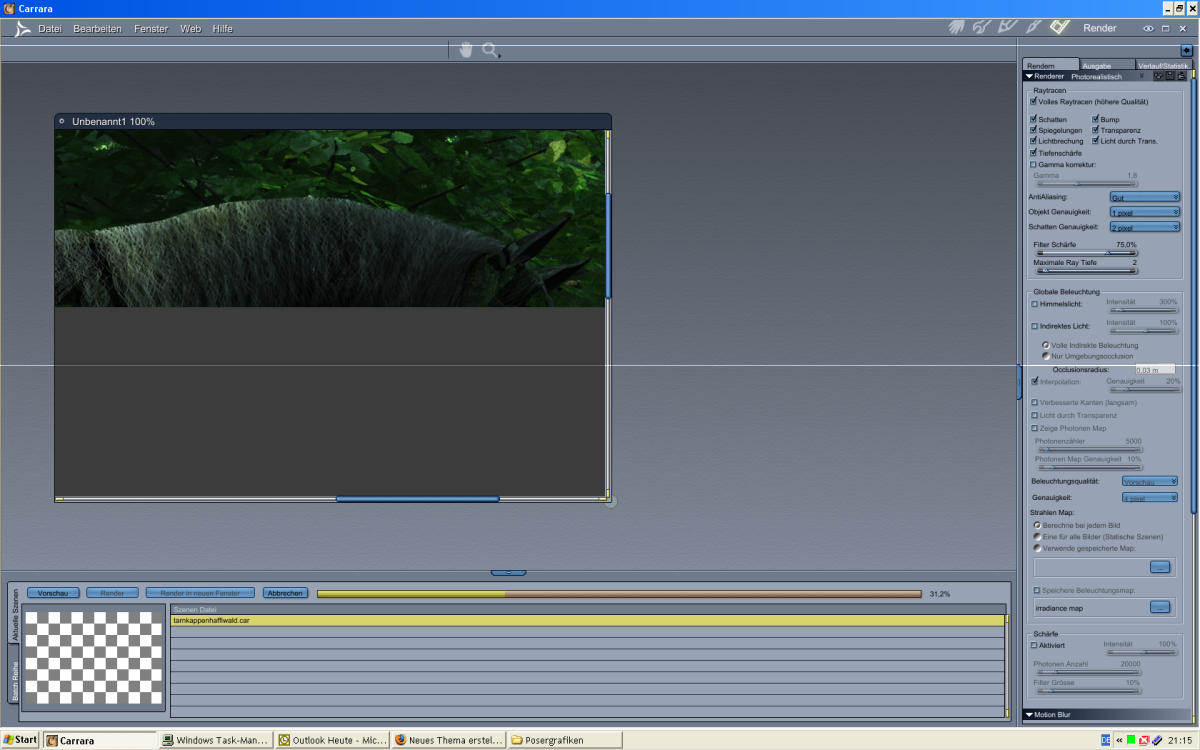Toggle the Transparenz checkbox
The image size is (1200, 750).
click(x=1096, y=130)
